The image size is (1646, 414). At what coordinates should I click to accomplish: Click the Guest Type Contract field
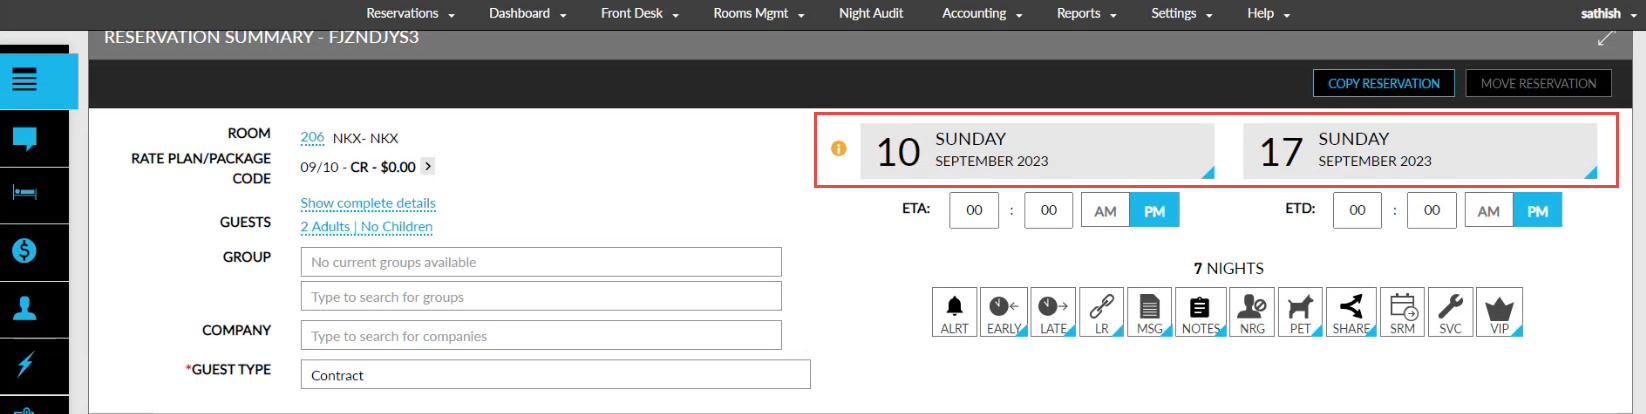point(555,375)
